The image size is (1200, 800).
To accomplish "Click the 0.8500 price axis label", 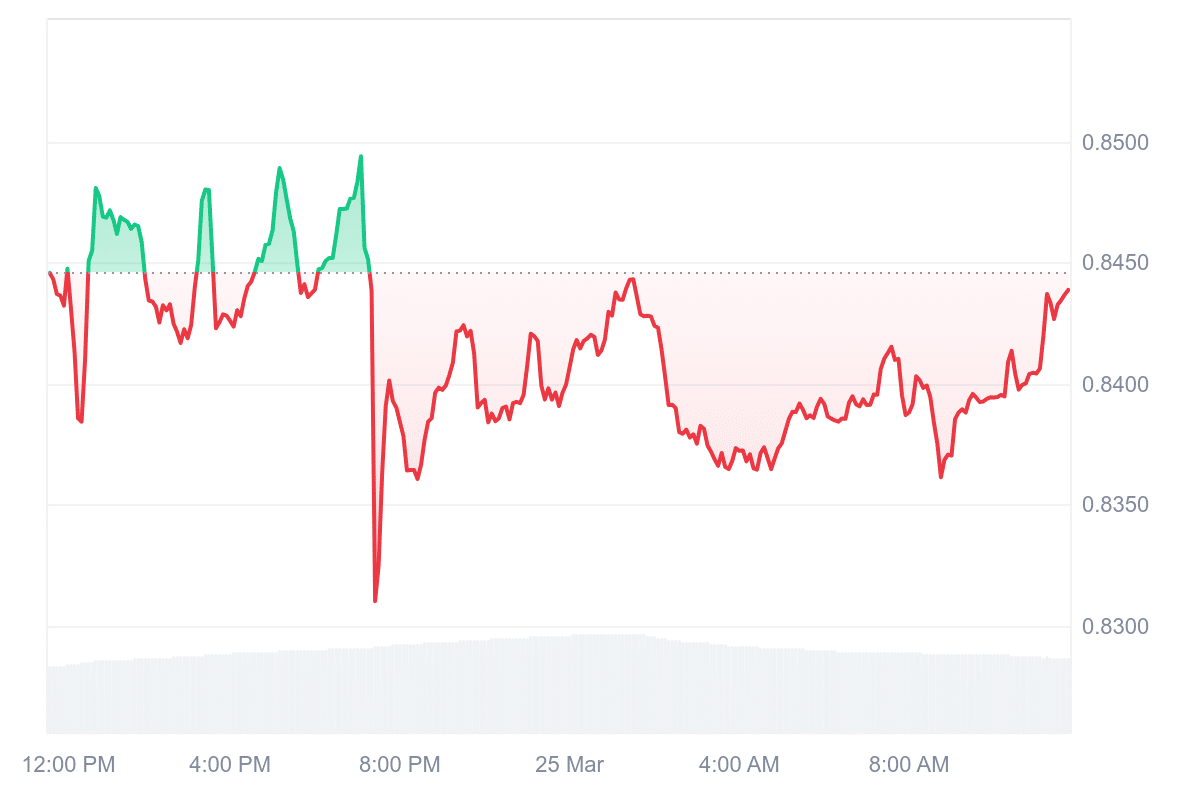I will 1115,143.
